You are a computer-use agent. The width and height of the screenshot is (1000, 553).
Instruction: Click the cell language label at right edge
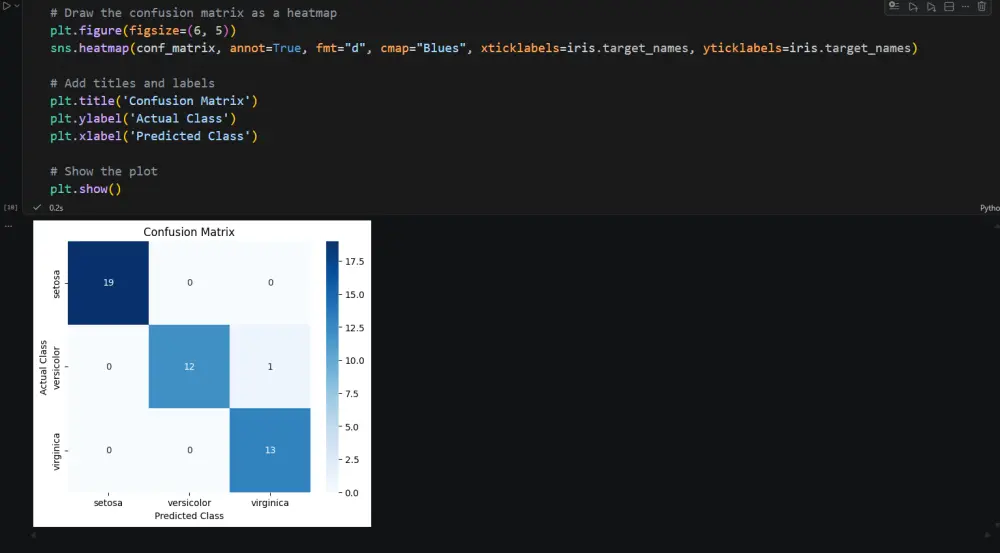pos(990,208)
